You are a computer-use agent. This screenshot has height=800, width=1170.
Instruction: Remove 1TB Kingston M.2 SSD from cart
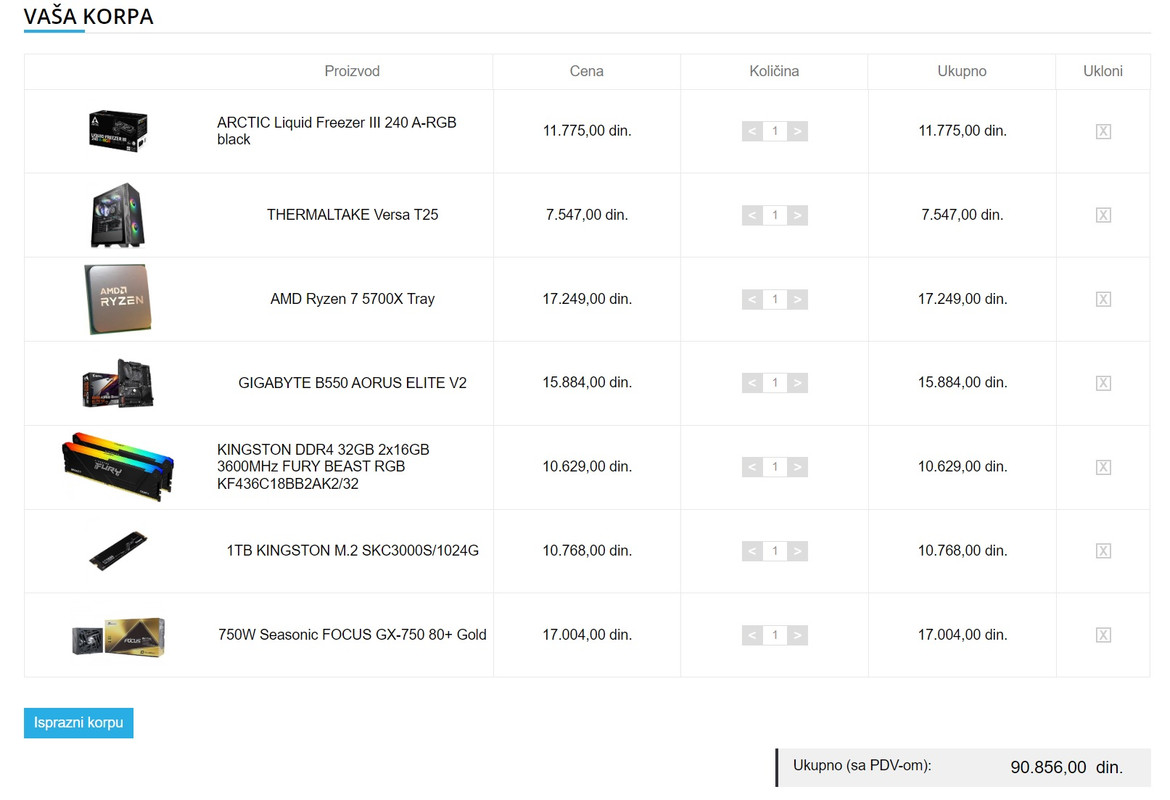pyautogui.click(x=1103, y=551)
